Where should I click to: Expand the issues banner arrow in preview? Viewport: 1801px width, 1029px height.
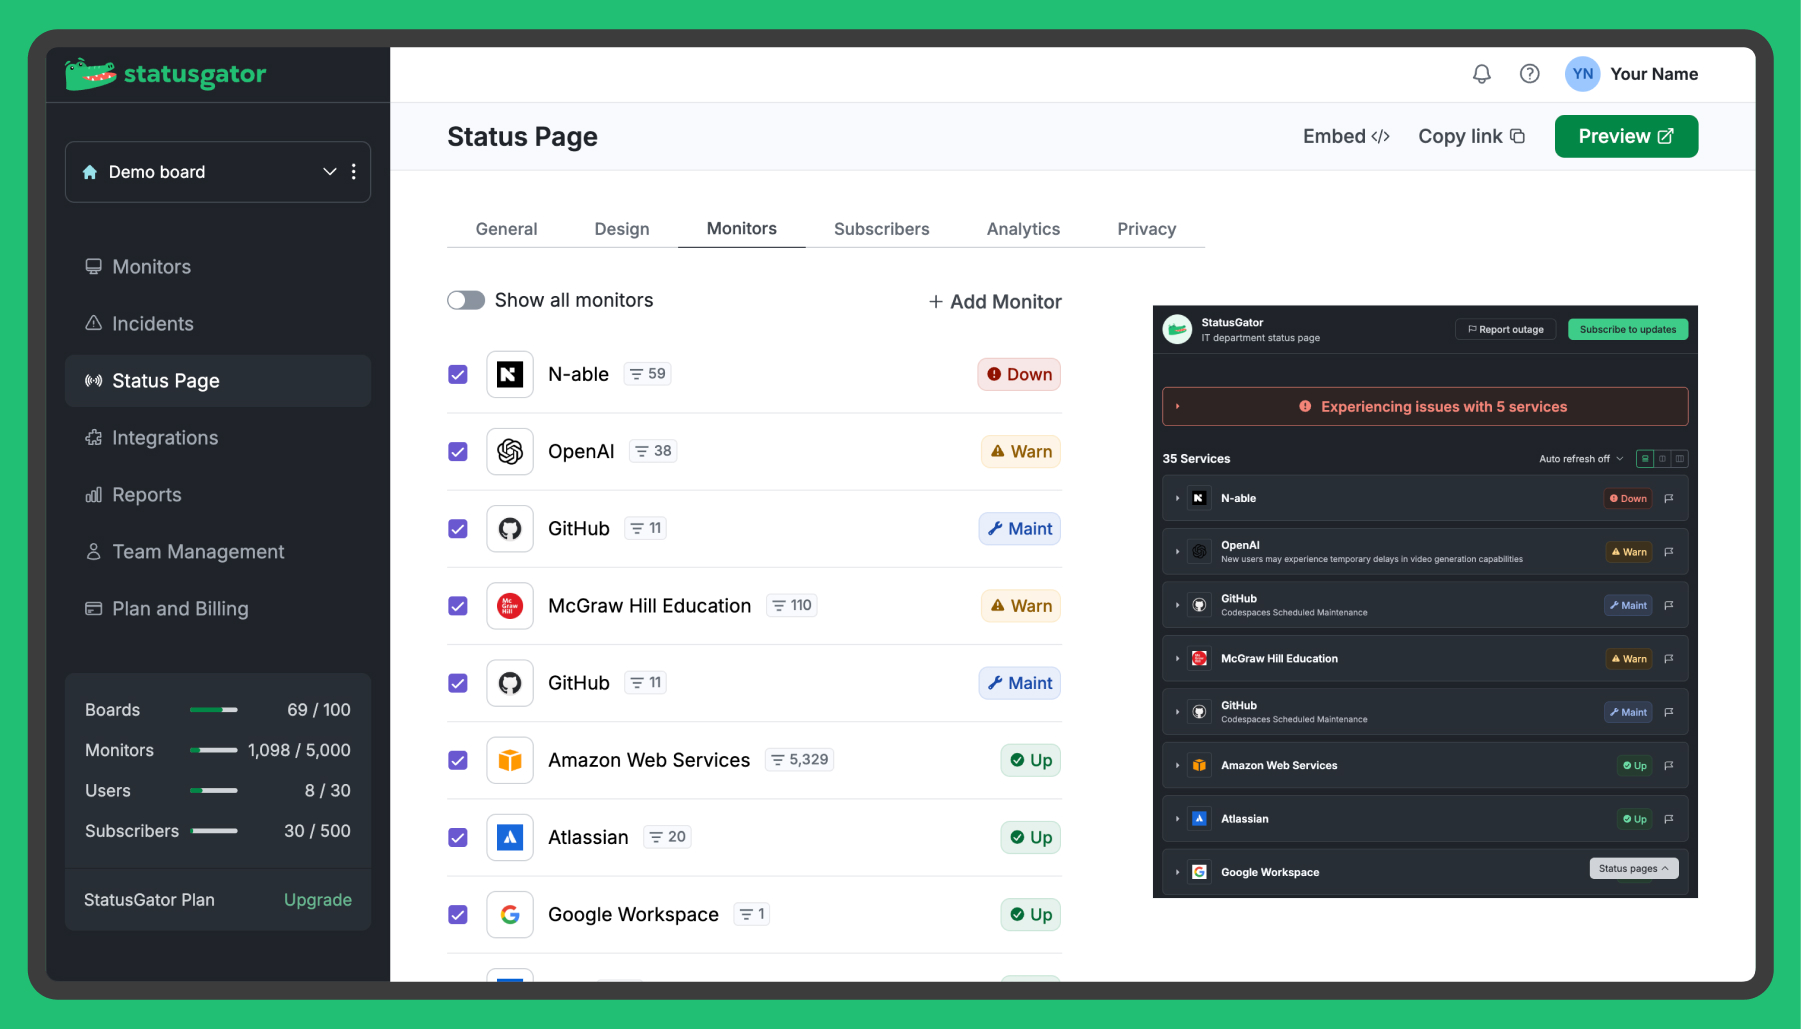(1178, 406)
